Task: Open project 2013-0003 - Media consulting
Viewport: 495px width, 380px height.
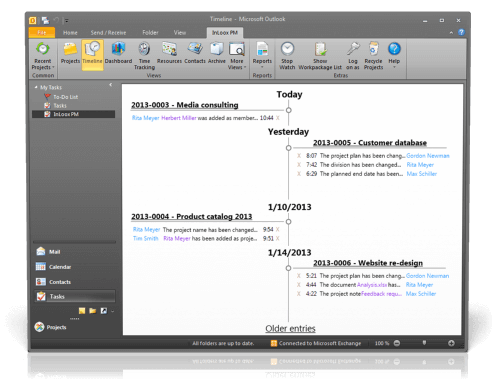Action: 185,105
